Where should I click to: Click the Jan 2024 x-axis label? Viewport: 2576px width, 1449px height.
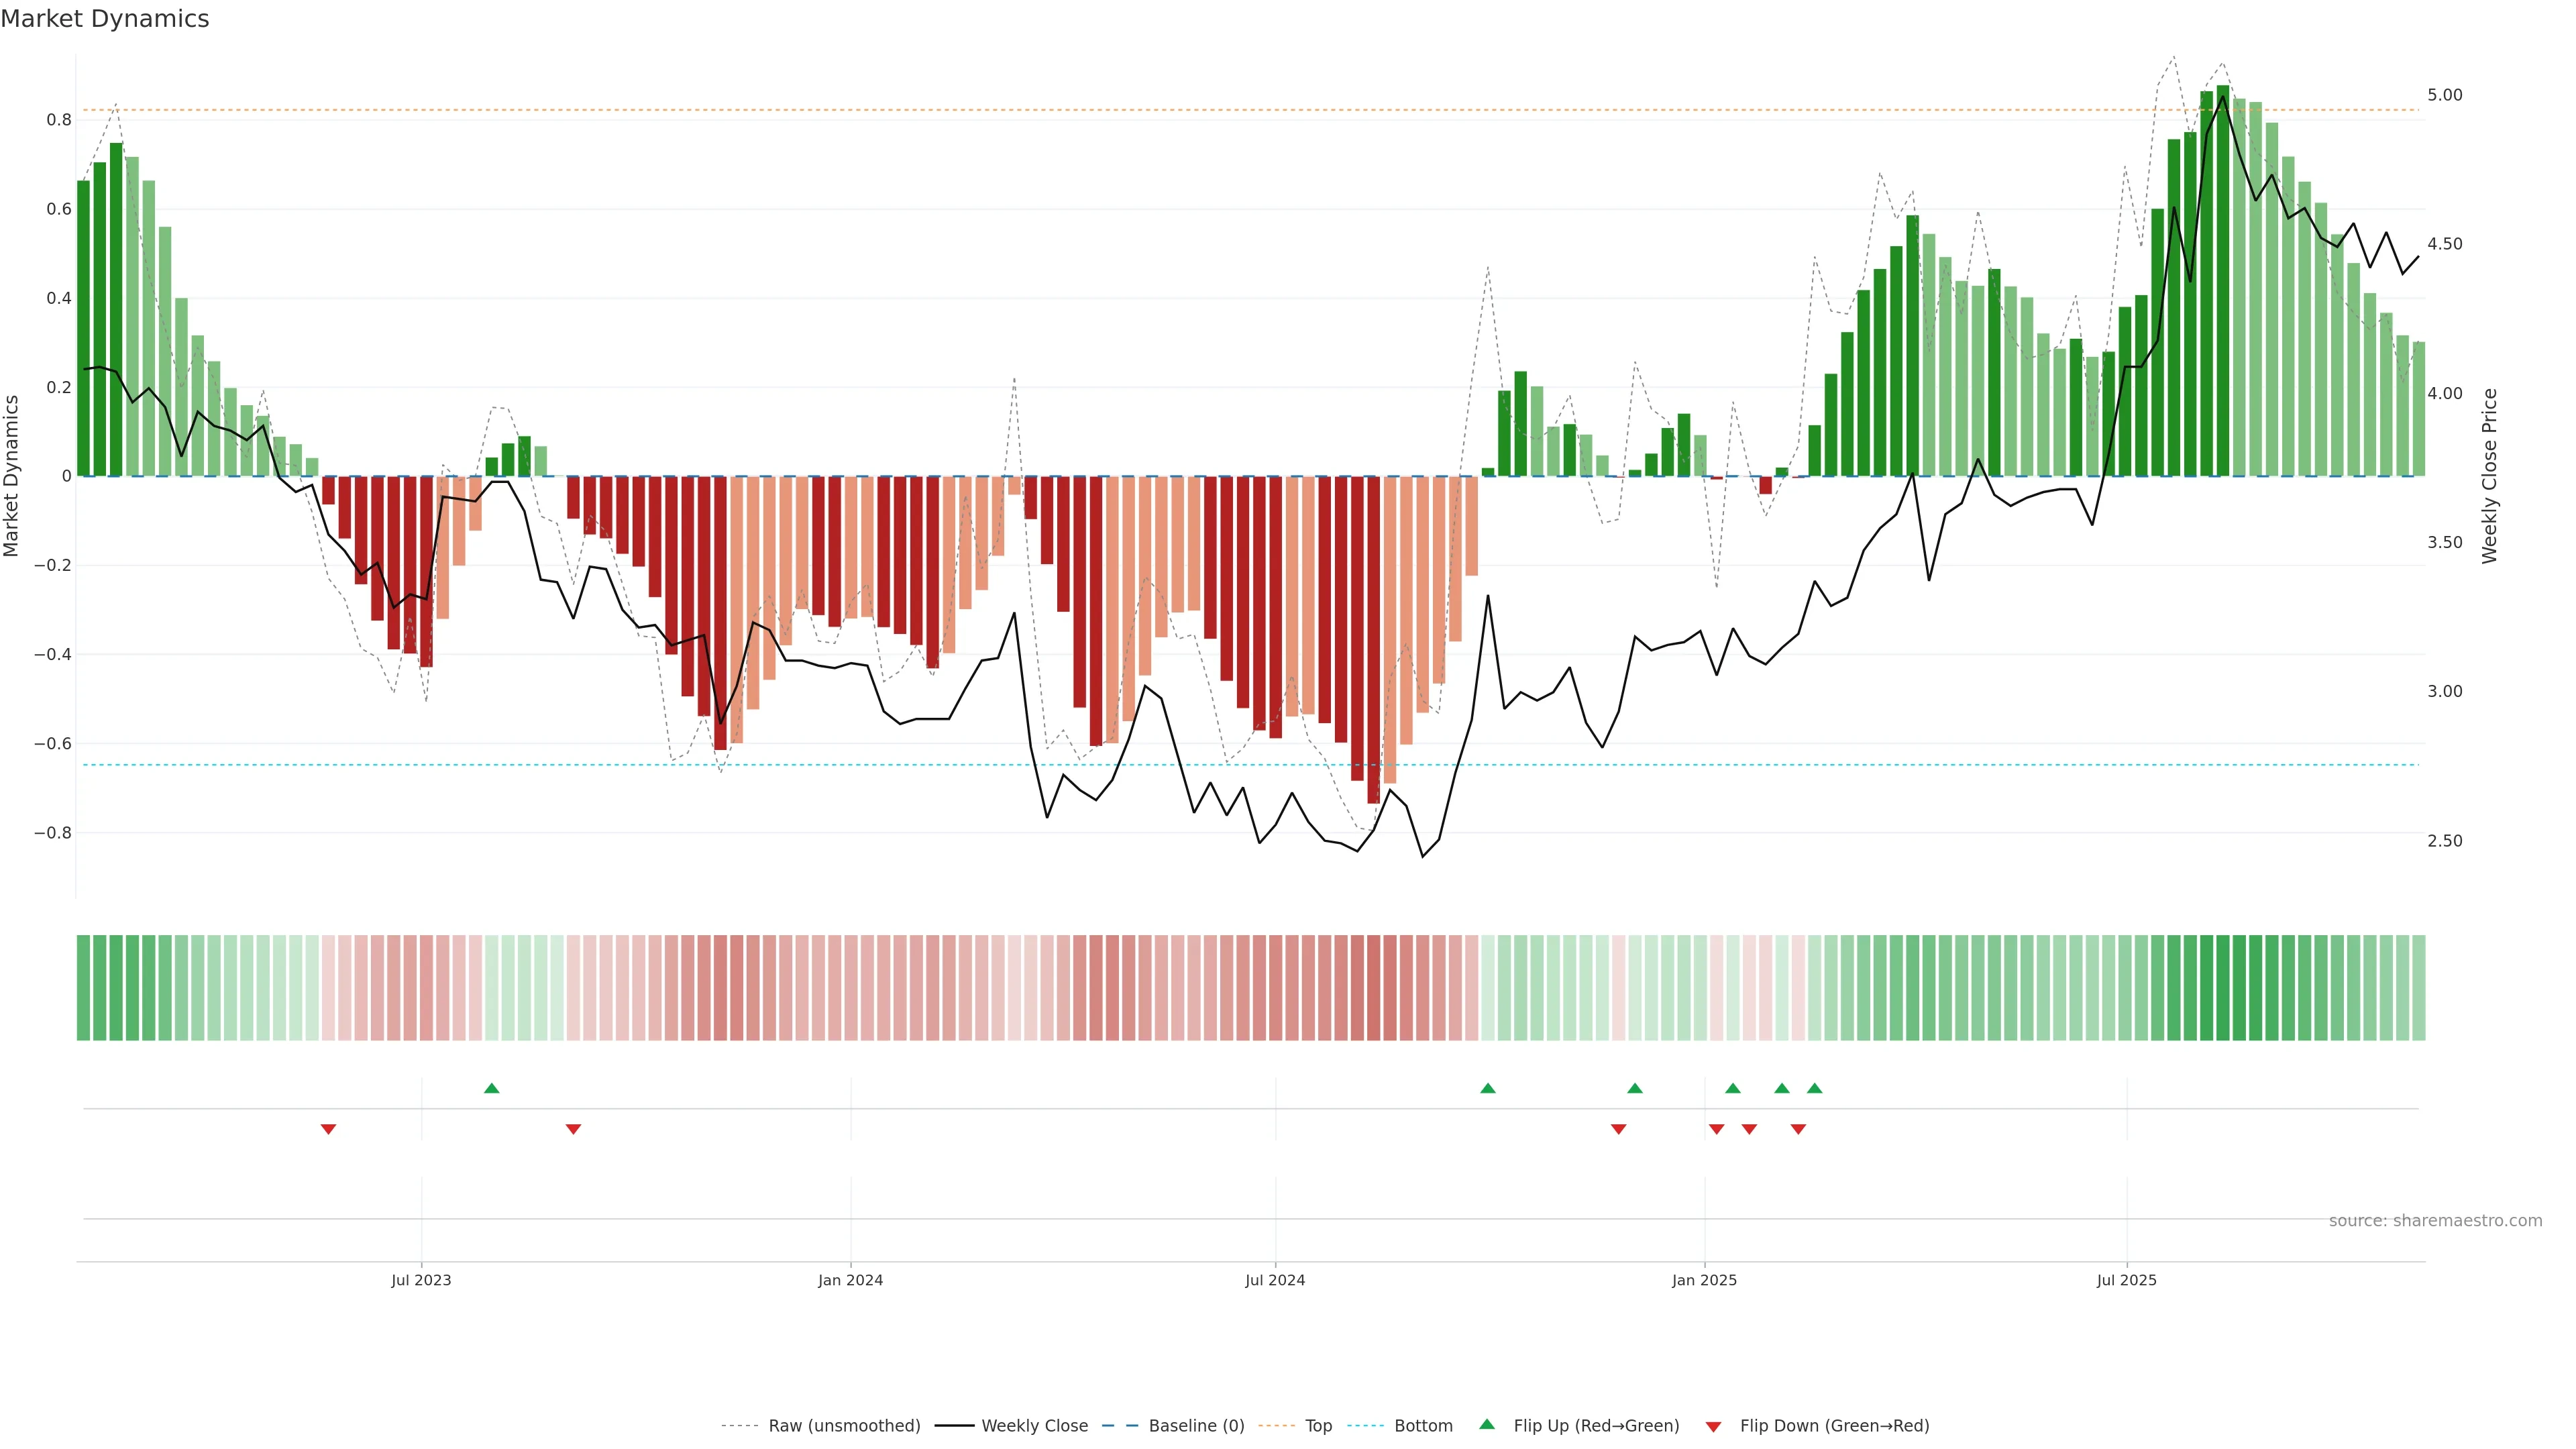coord(850,1280)
